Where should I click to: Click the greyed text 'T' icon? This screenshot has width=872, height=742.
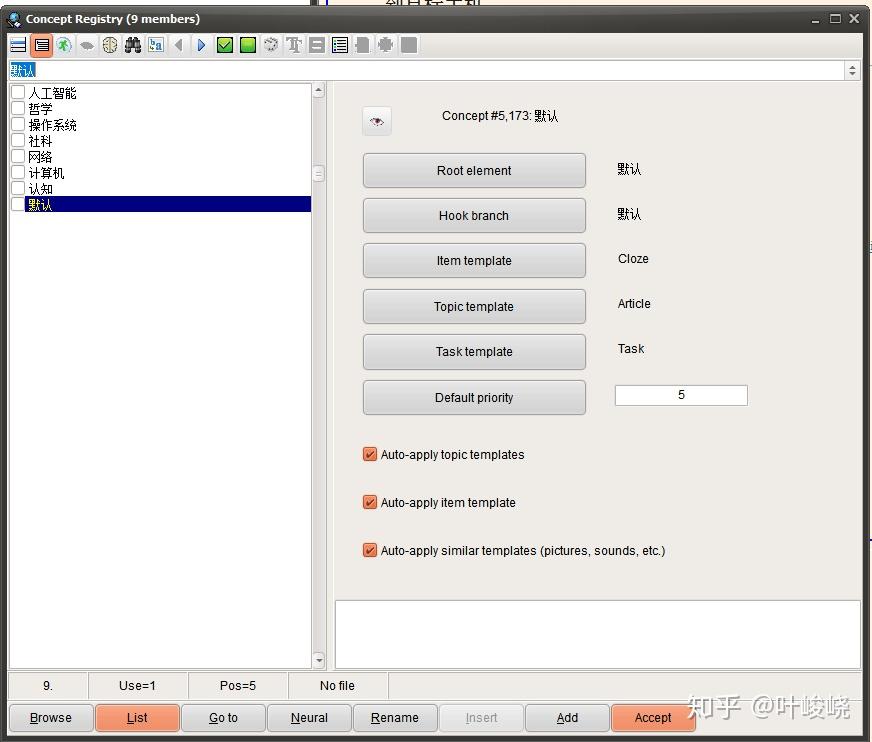click(294, 45)
